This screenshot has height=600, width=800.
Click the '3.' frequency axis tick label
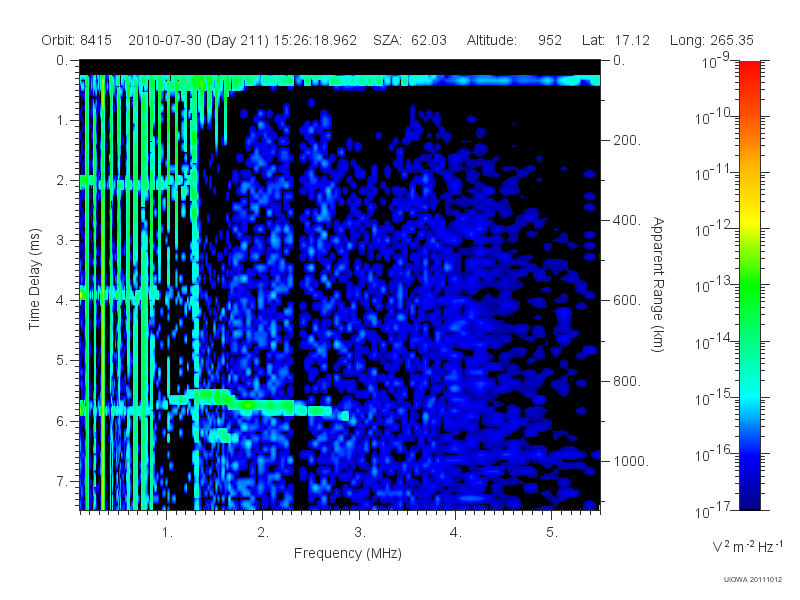tap(360, 533)
